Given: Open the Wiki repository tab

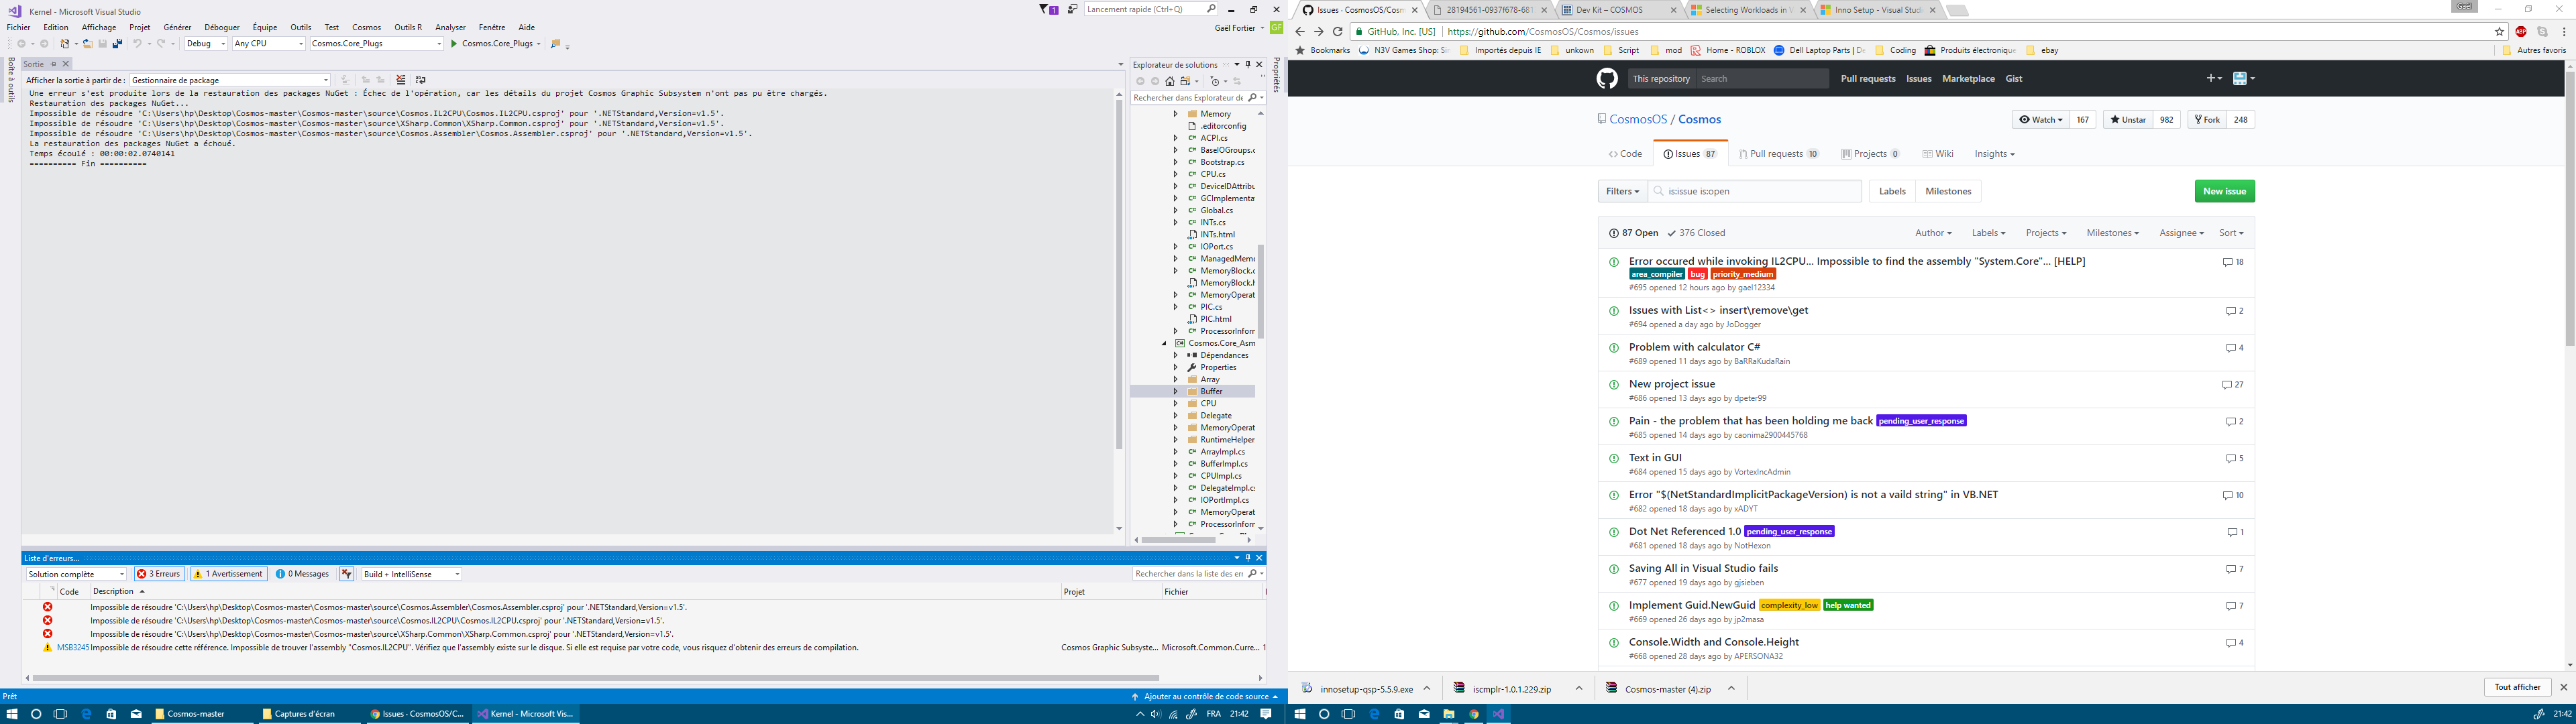Looking at the screenshot, I should 1938,154.
